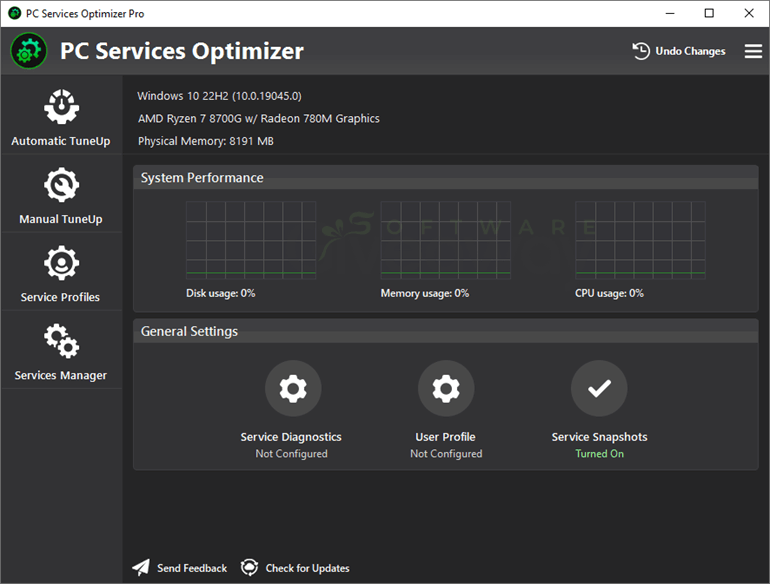Click the 'CPU usage: 0%' text
Viewport: 770px width, 584px height.
pyautogui.click(x=609, y=293)
